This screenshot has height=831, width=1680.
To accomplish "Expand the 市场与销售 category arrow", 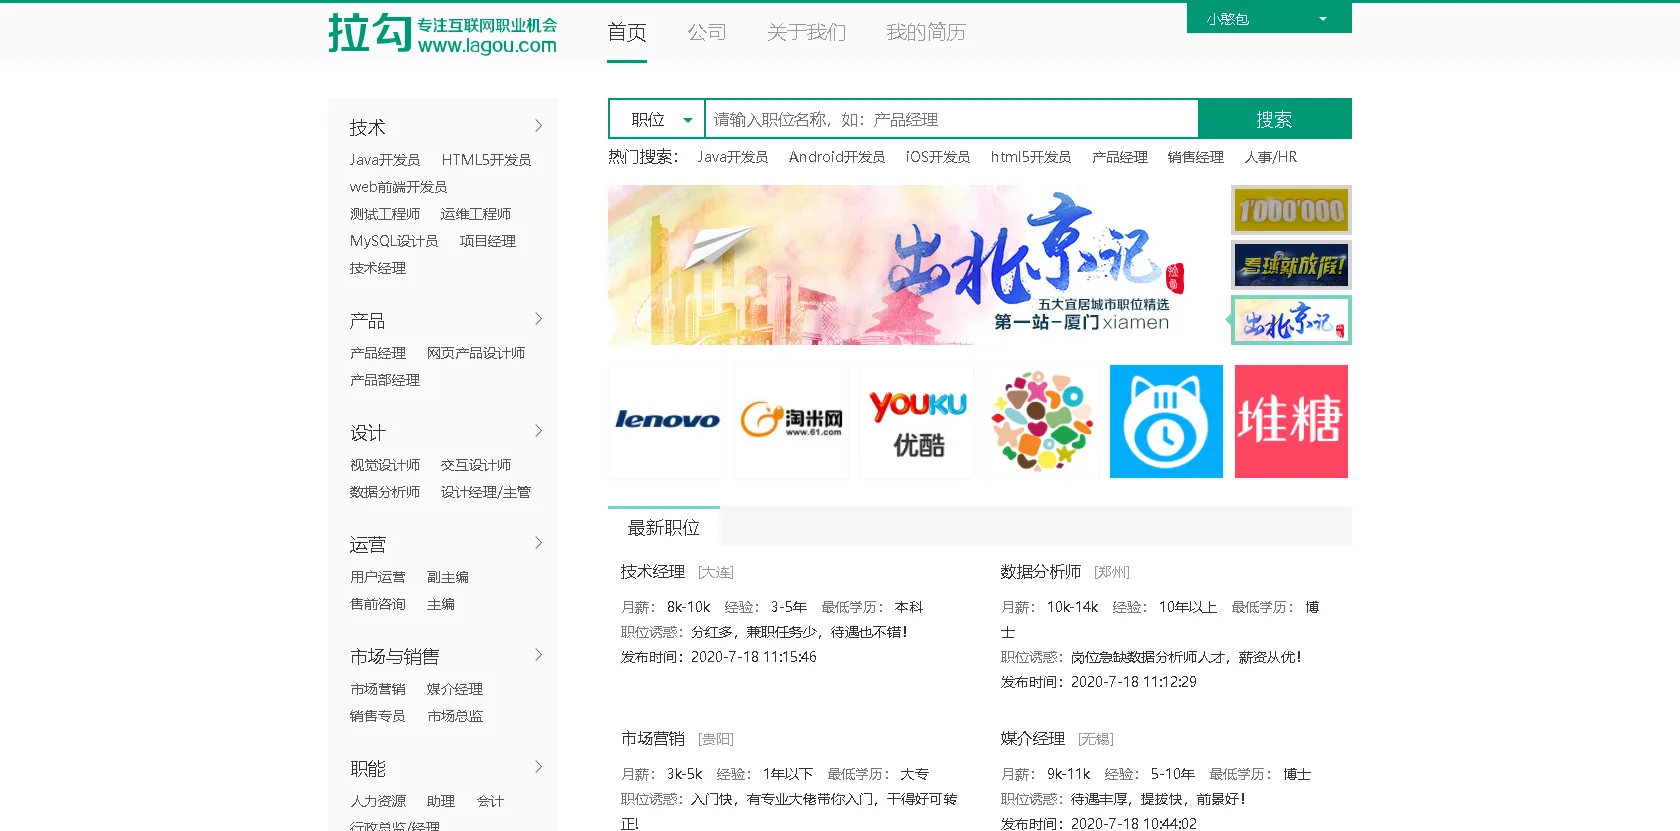I will (538, 655).
